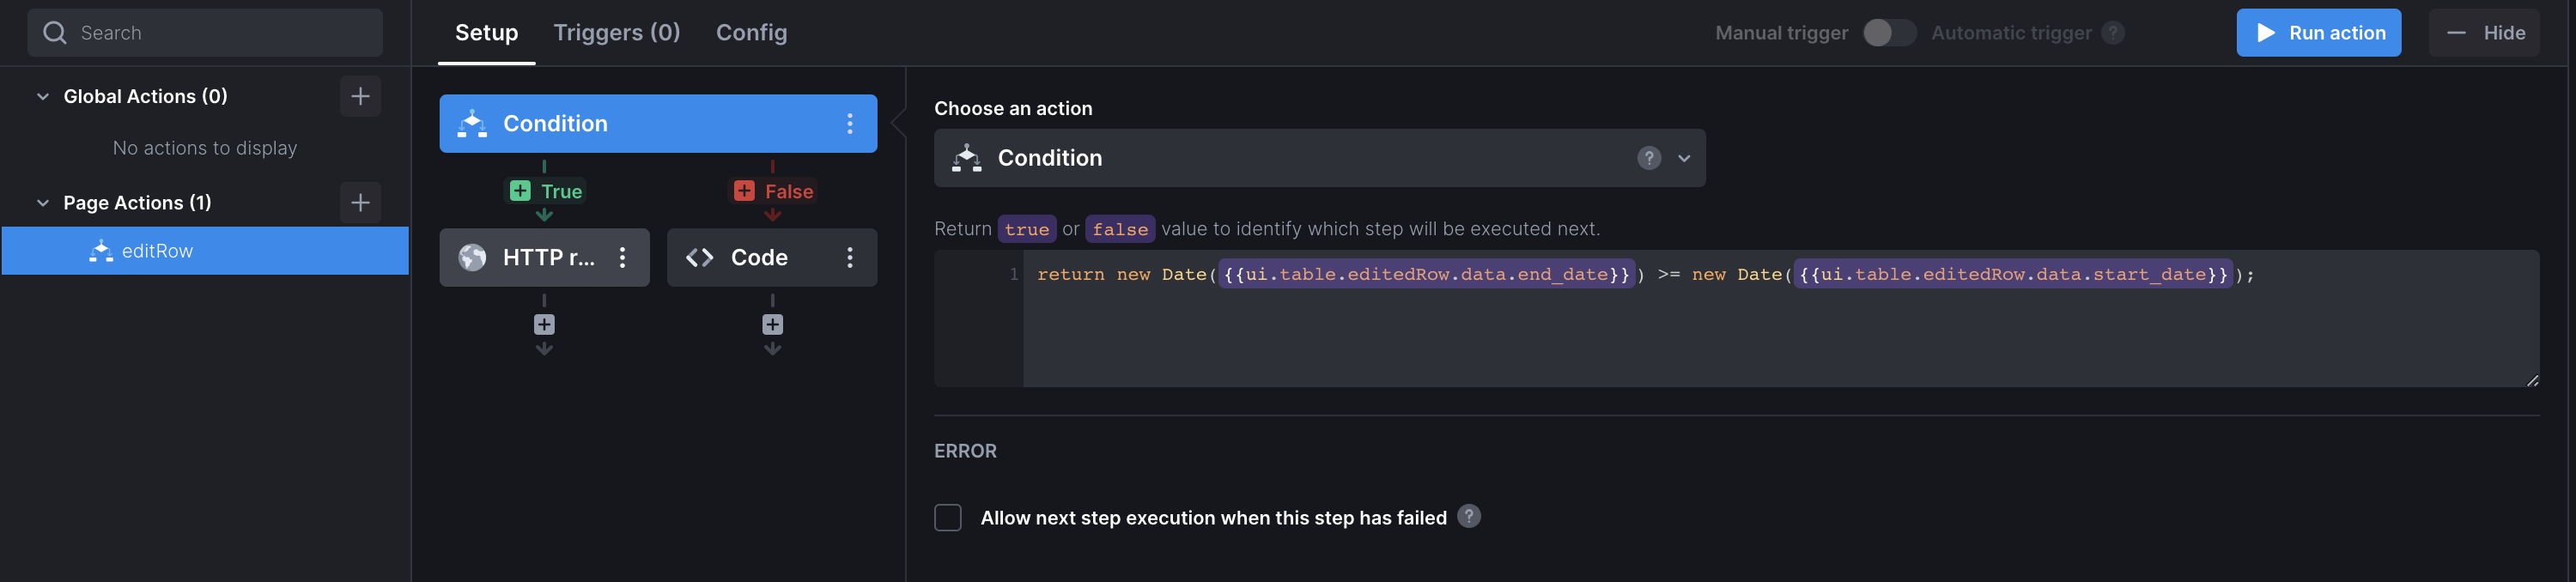
Task: Add step under False branch plus icon
Action: [744, 191]
